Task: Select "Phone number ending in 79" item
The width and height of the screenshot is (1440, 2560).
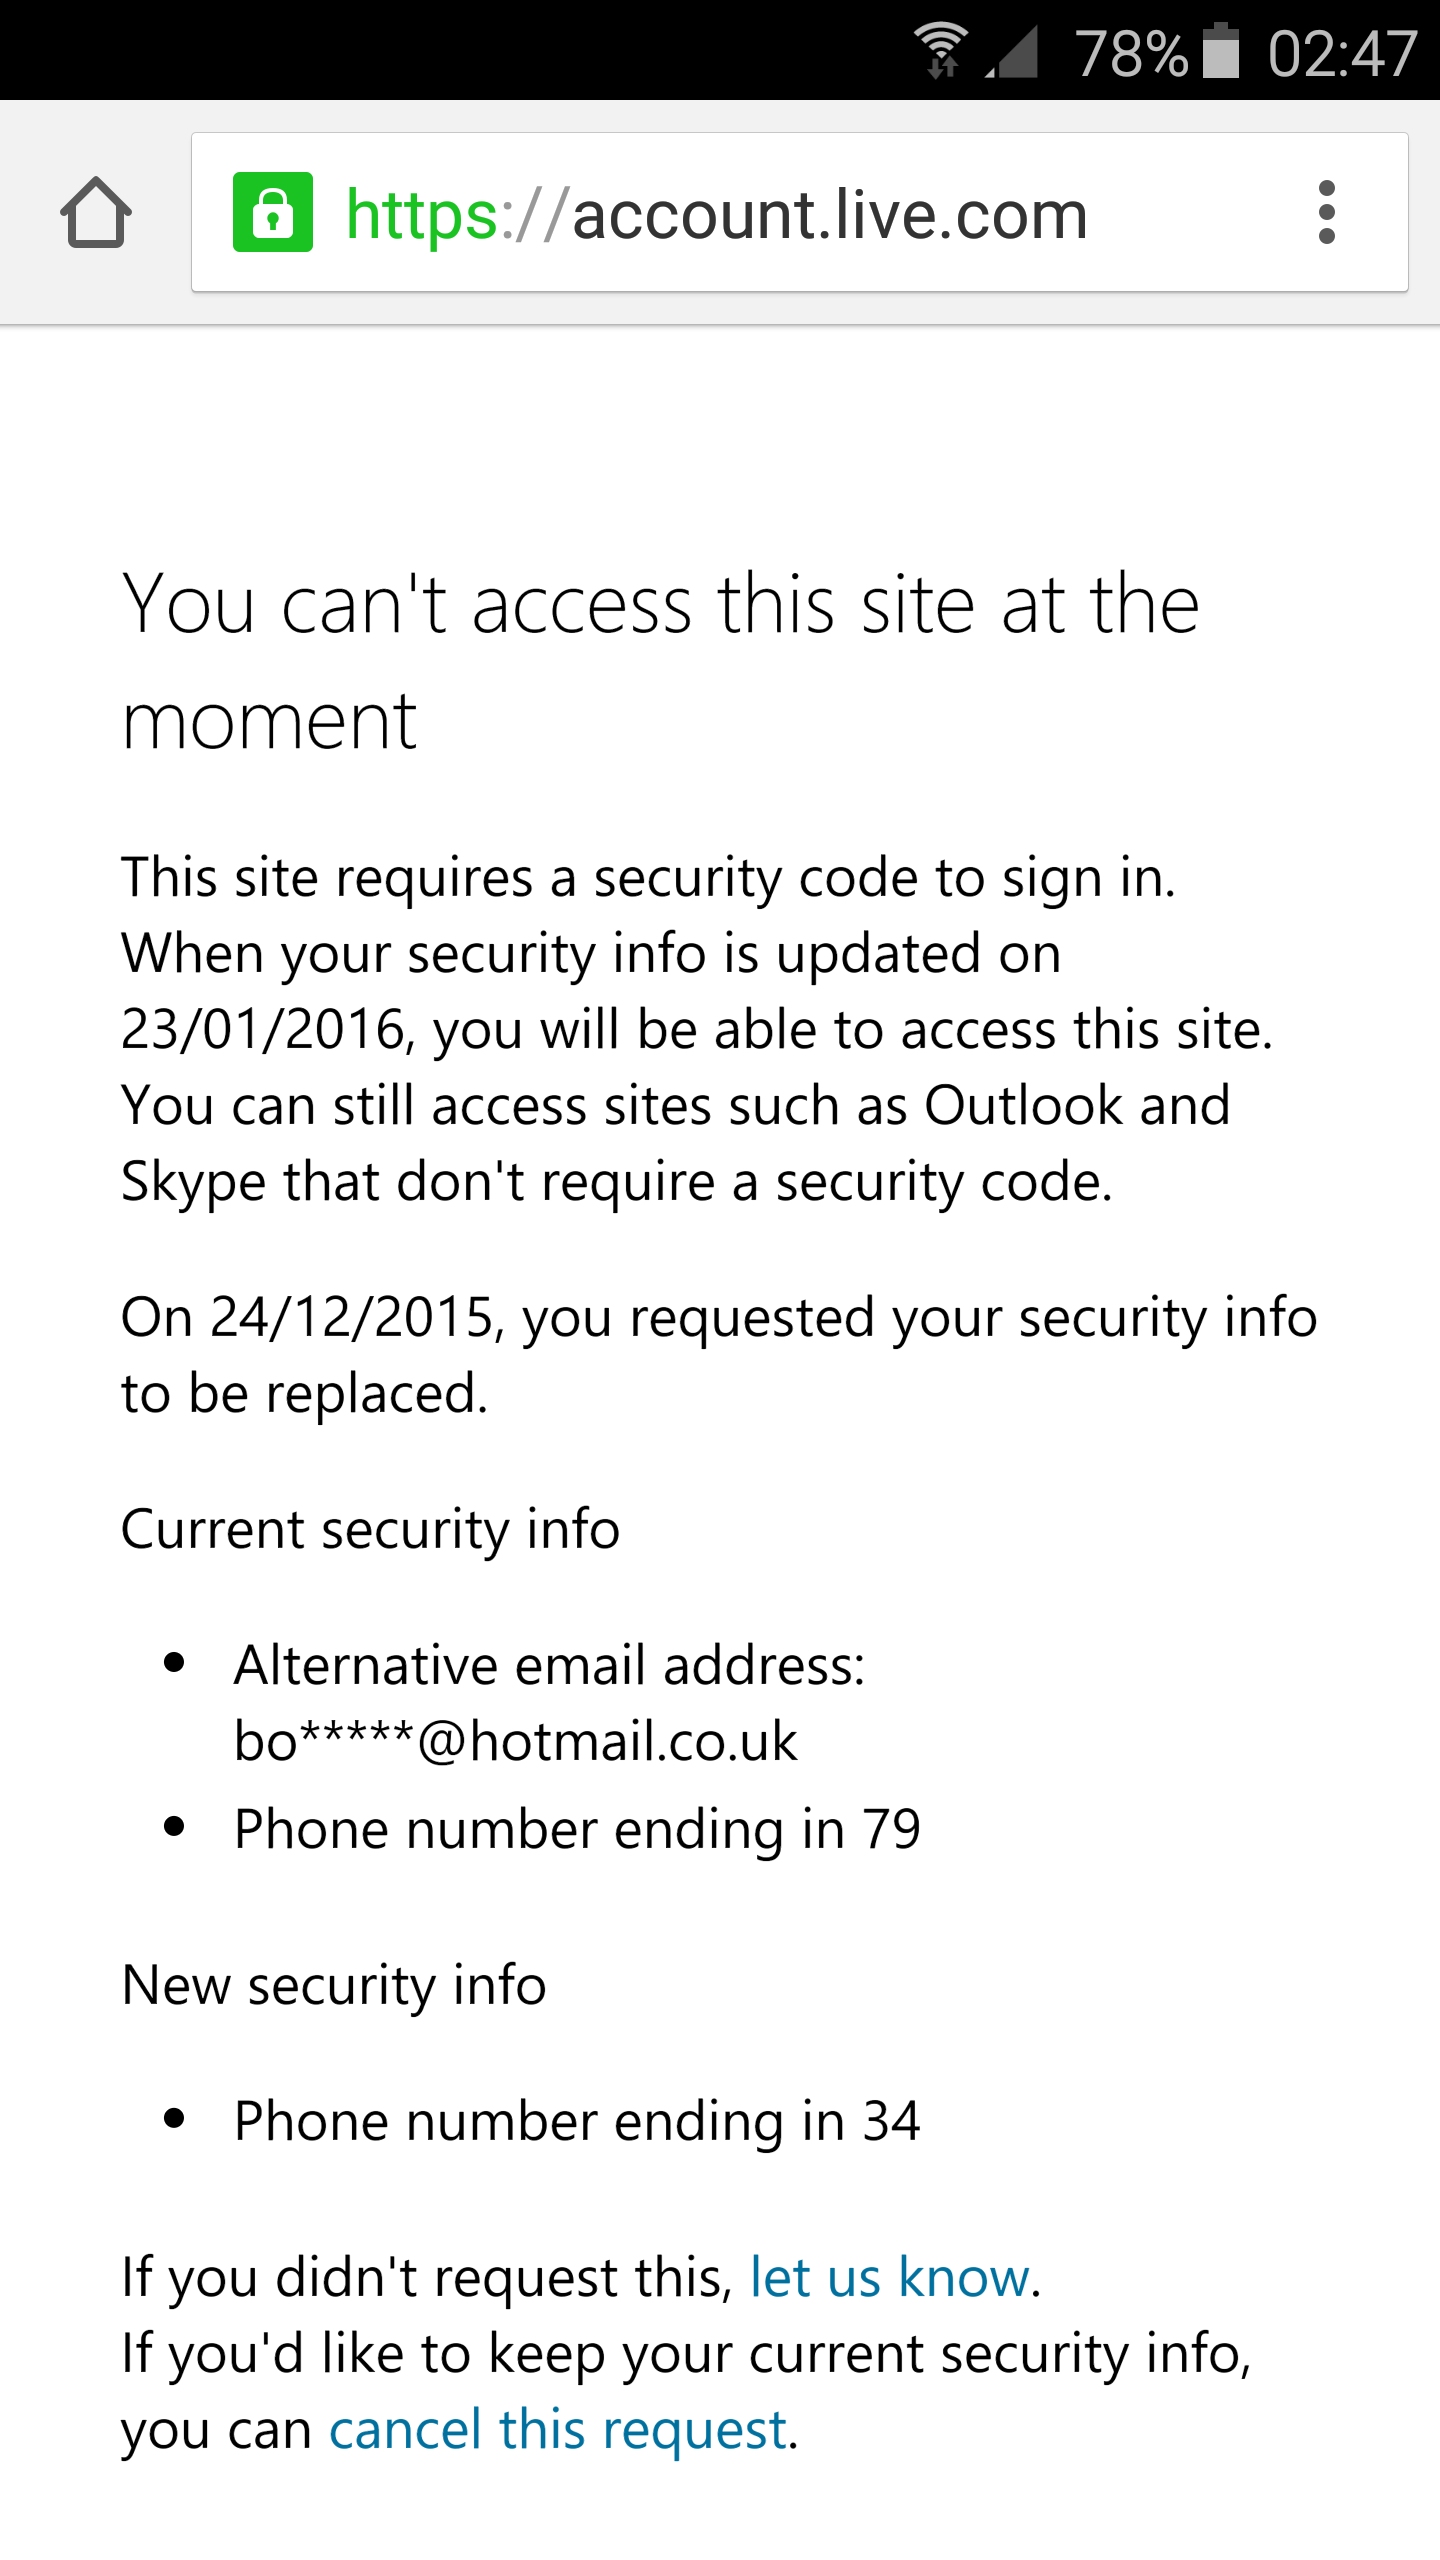Action: coord(577,1829)
